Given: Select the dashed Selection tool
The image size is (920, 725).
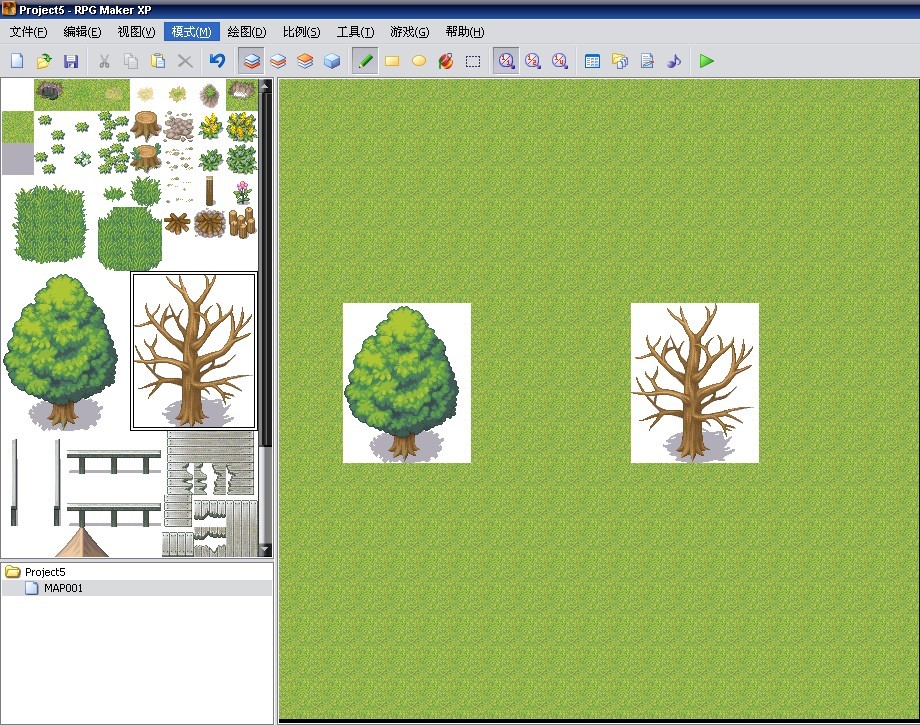Looking at the screenshot, I should click(x=473, y=61).
